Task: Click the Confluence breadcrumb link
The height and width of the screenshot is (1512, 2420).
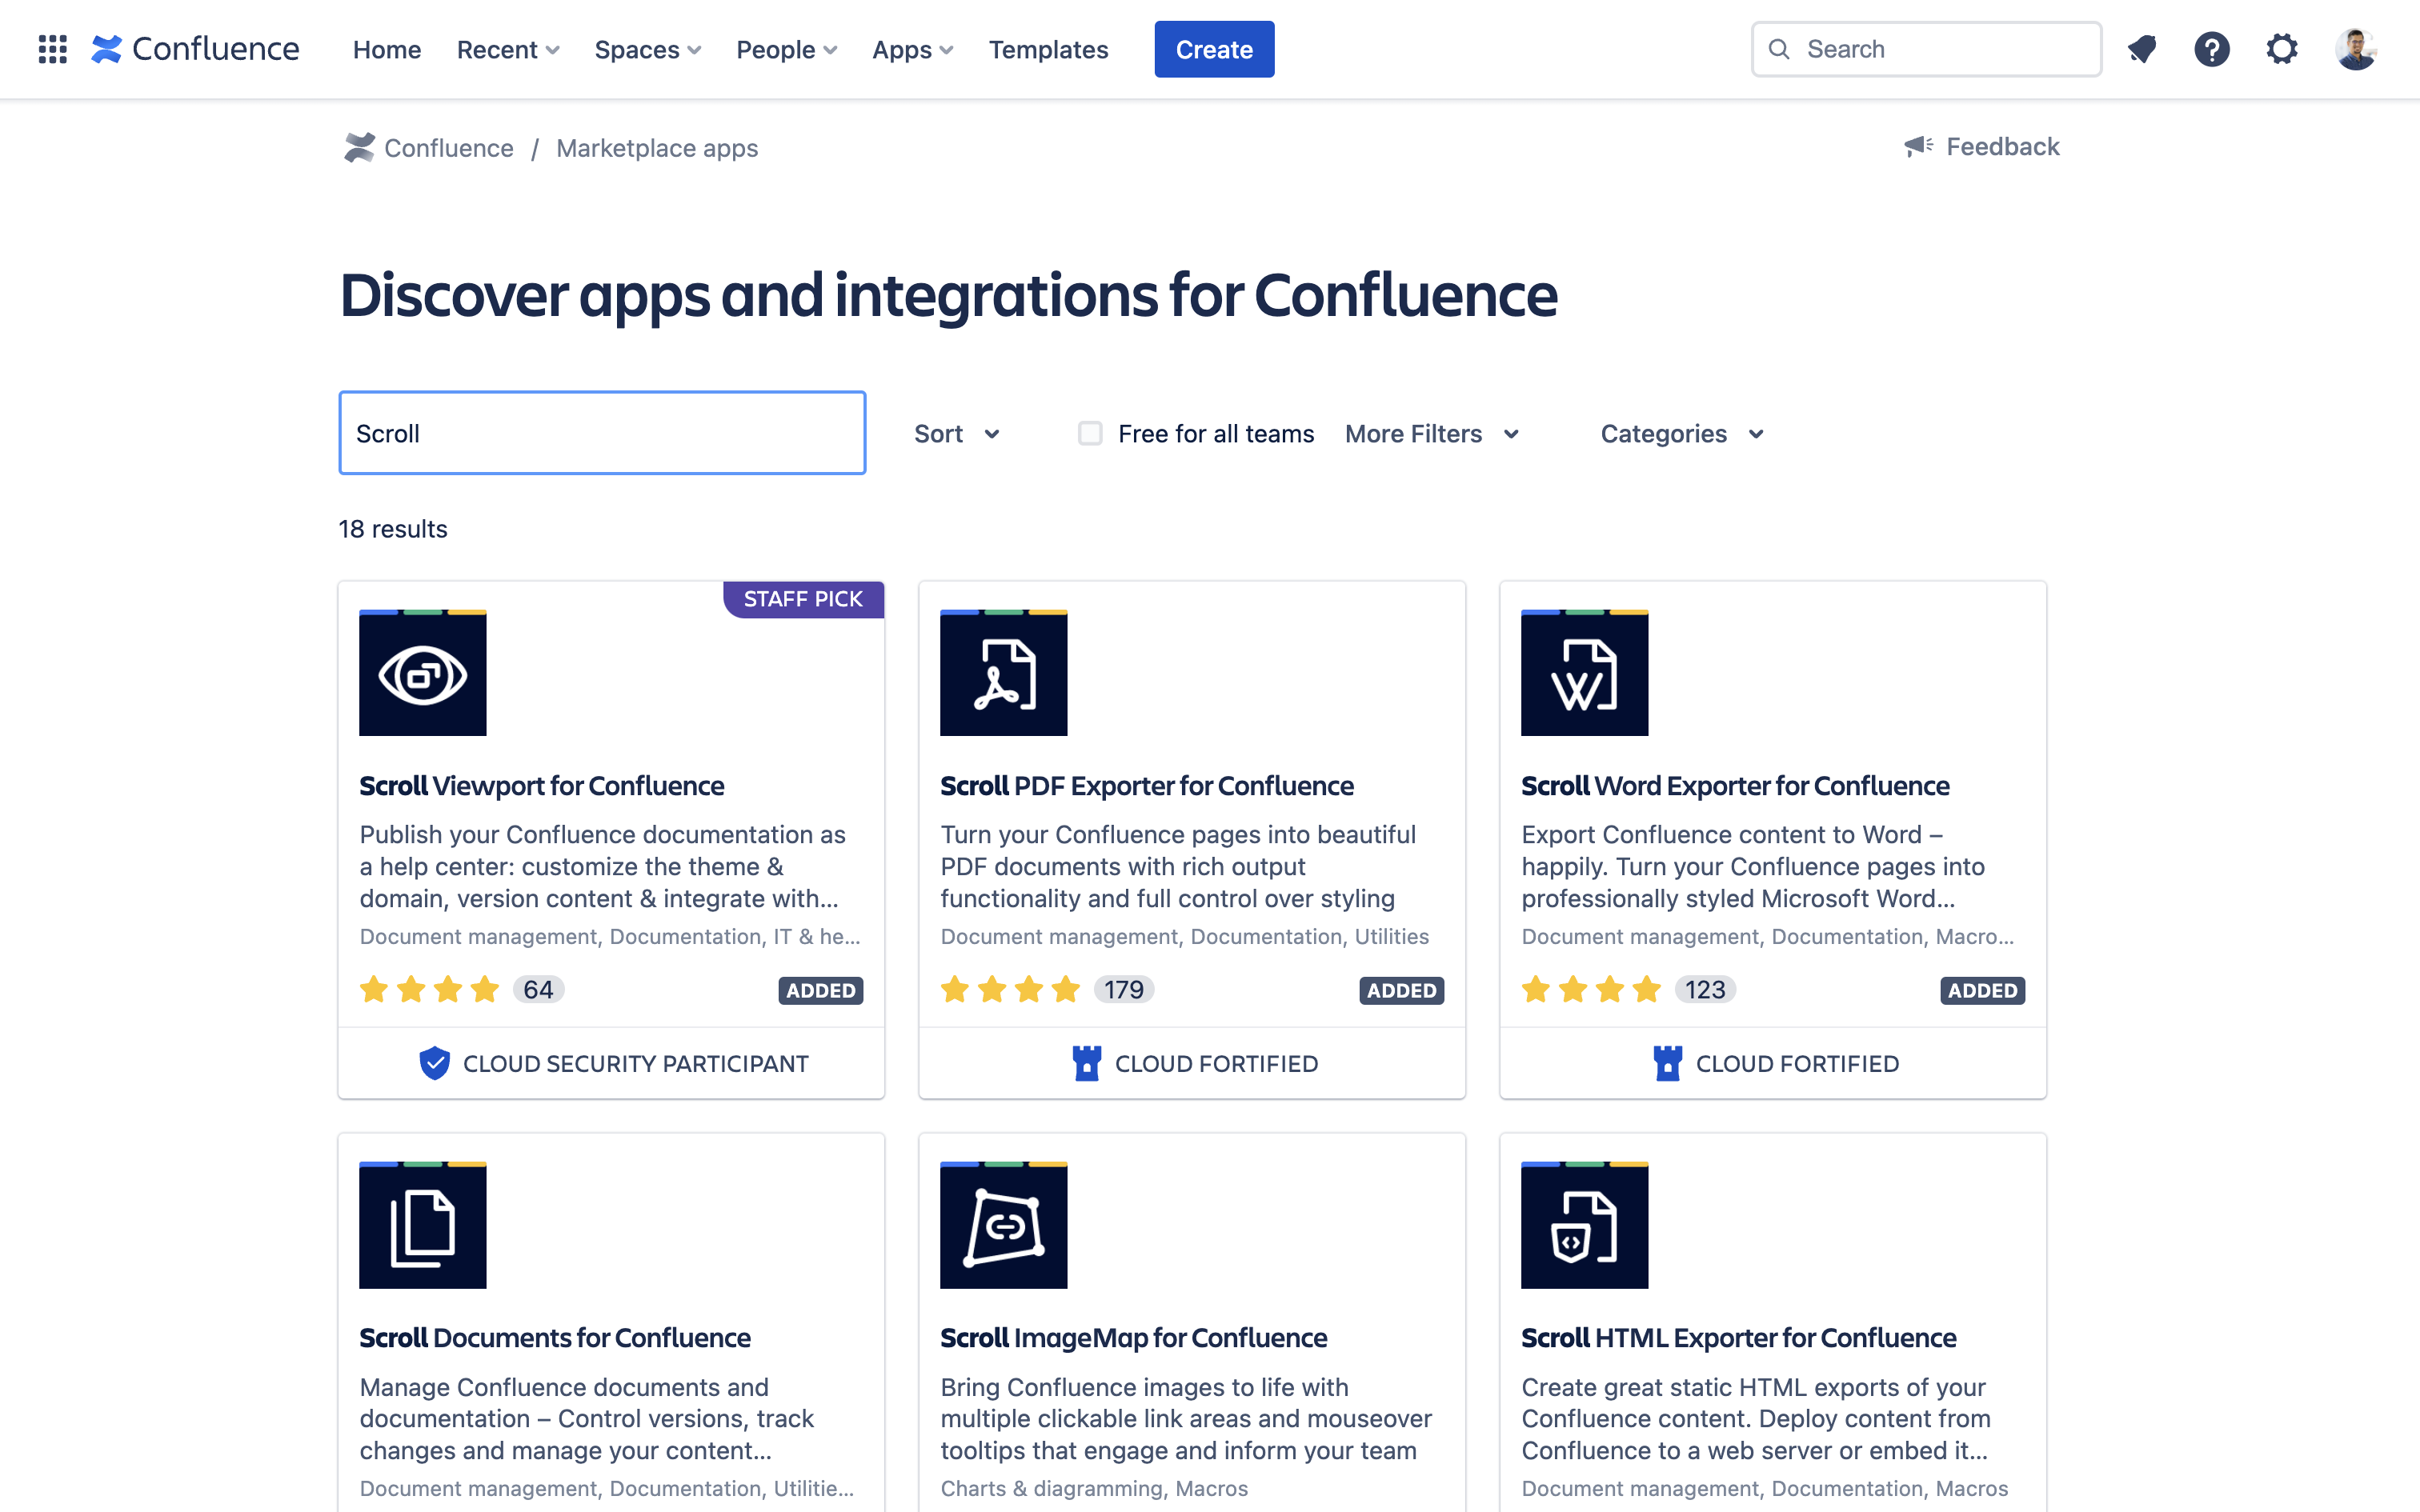Action: click(x=448, y=148)
